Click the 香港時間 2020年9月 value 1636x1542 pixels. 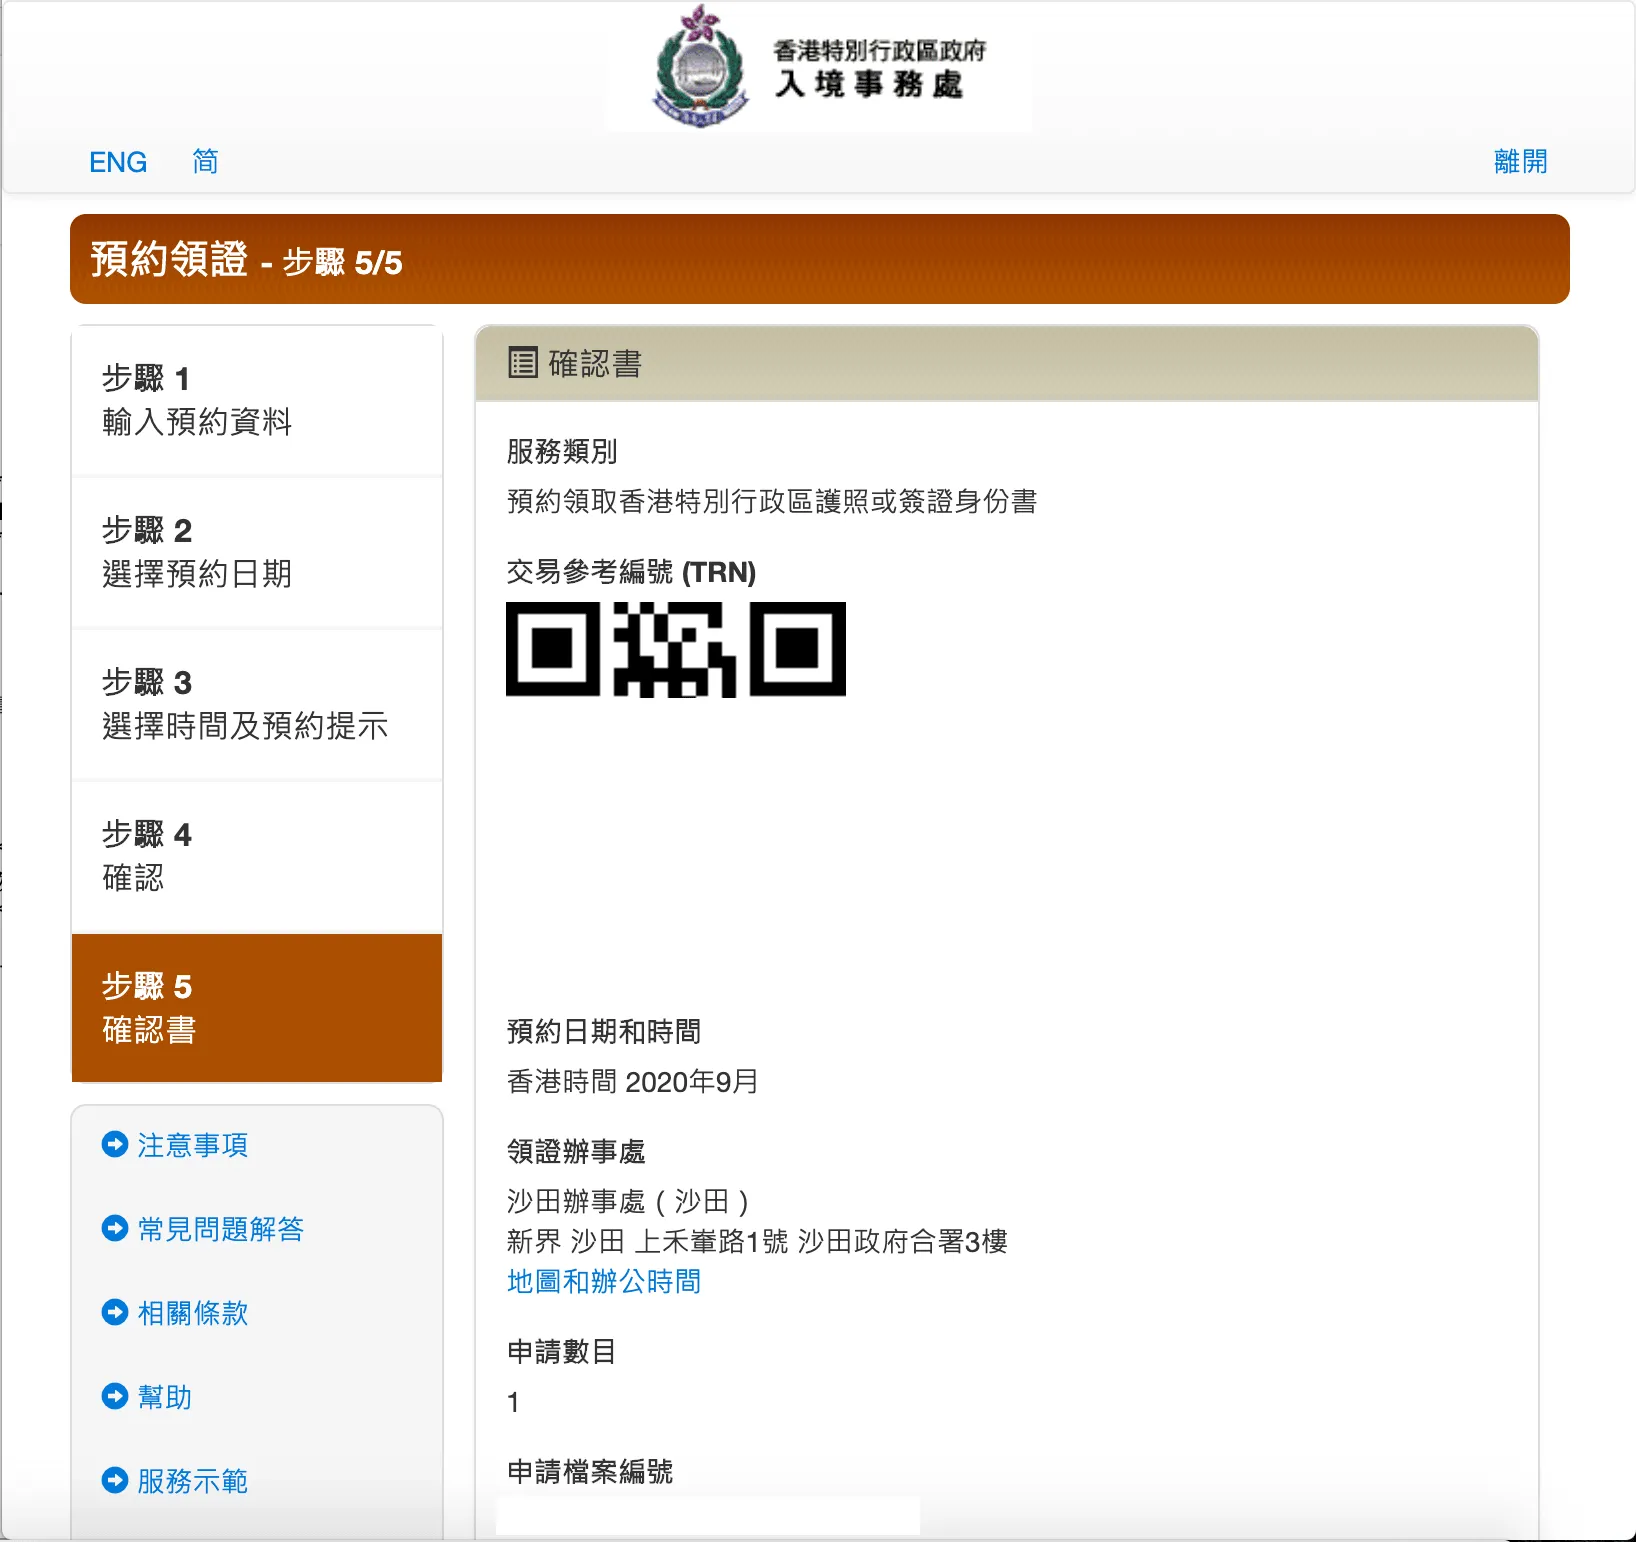633,1081
